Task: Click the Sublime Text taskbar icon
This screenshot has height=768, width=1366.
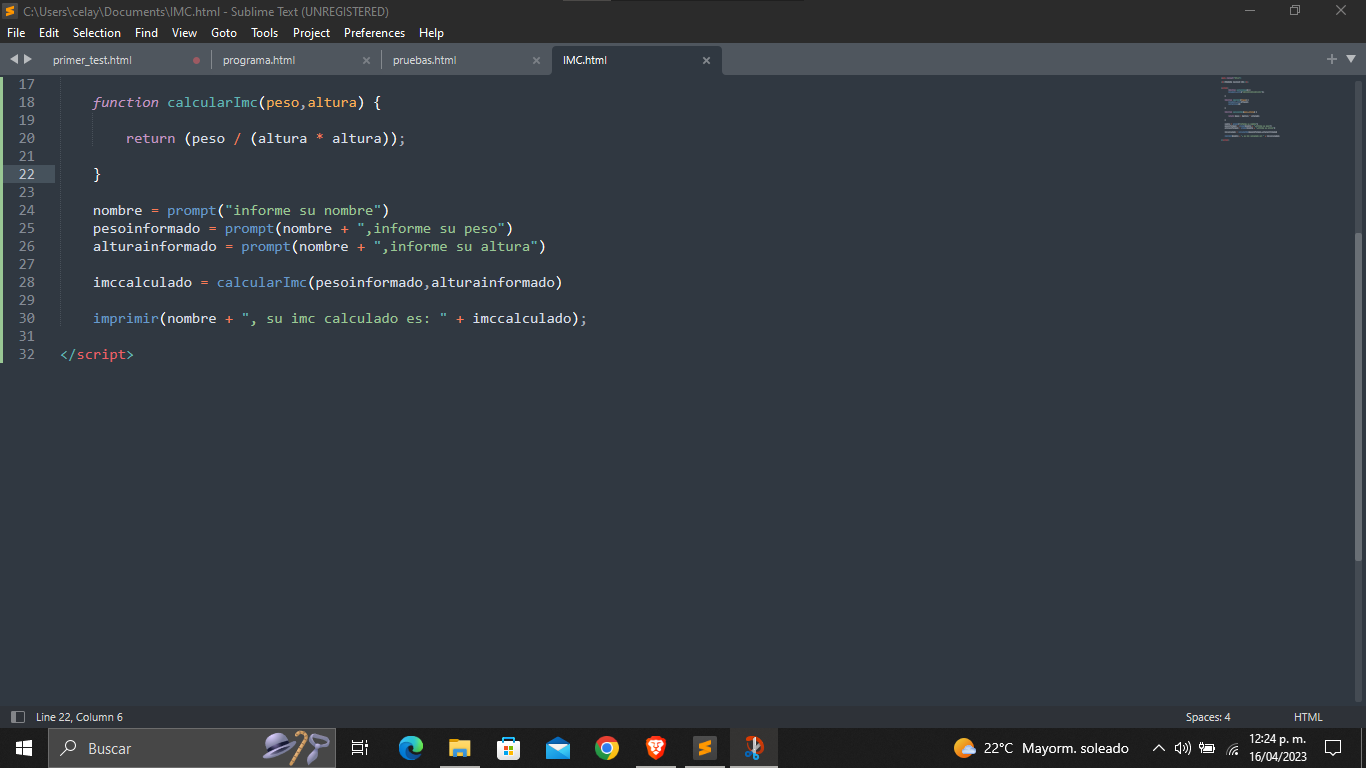Action: click(704, 748)
